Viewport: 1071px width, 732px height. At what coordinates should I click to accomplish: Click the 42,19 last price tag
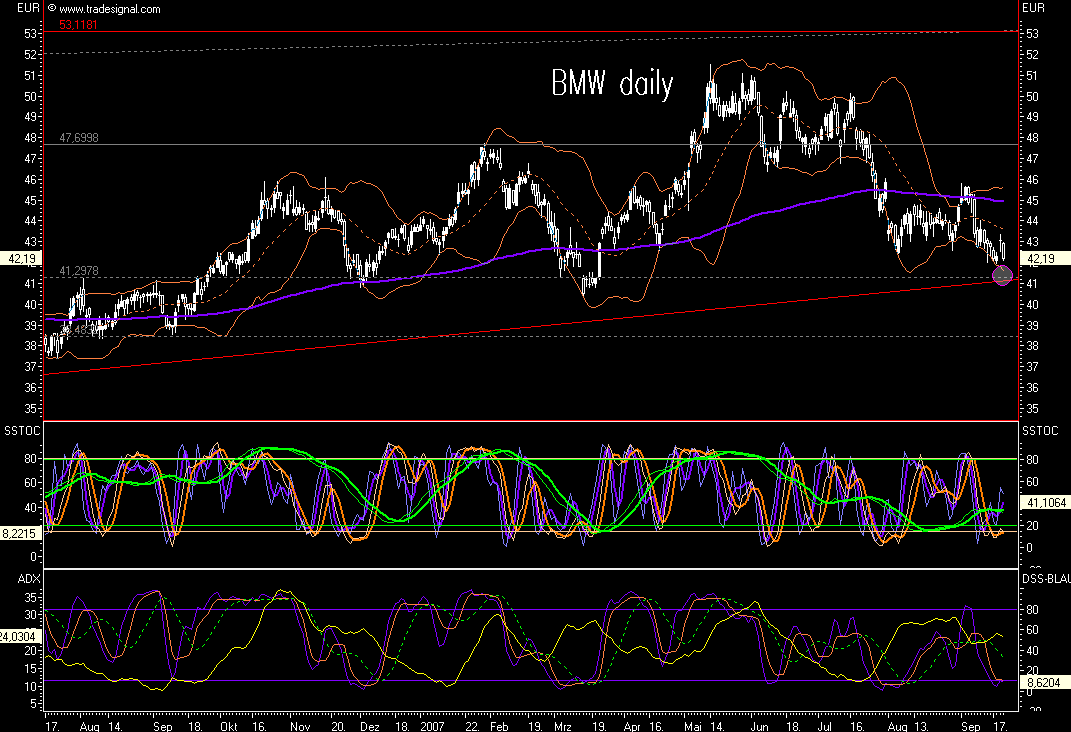pyautogui.click(x=22, y=257)
